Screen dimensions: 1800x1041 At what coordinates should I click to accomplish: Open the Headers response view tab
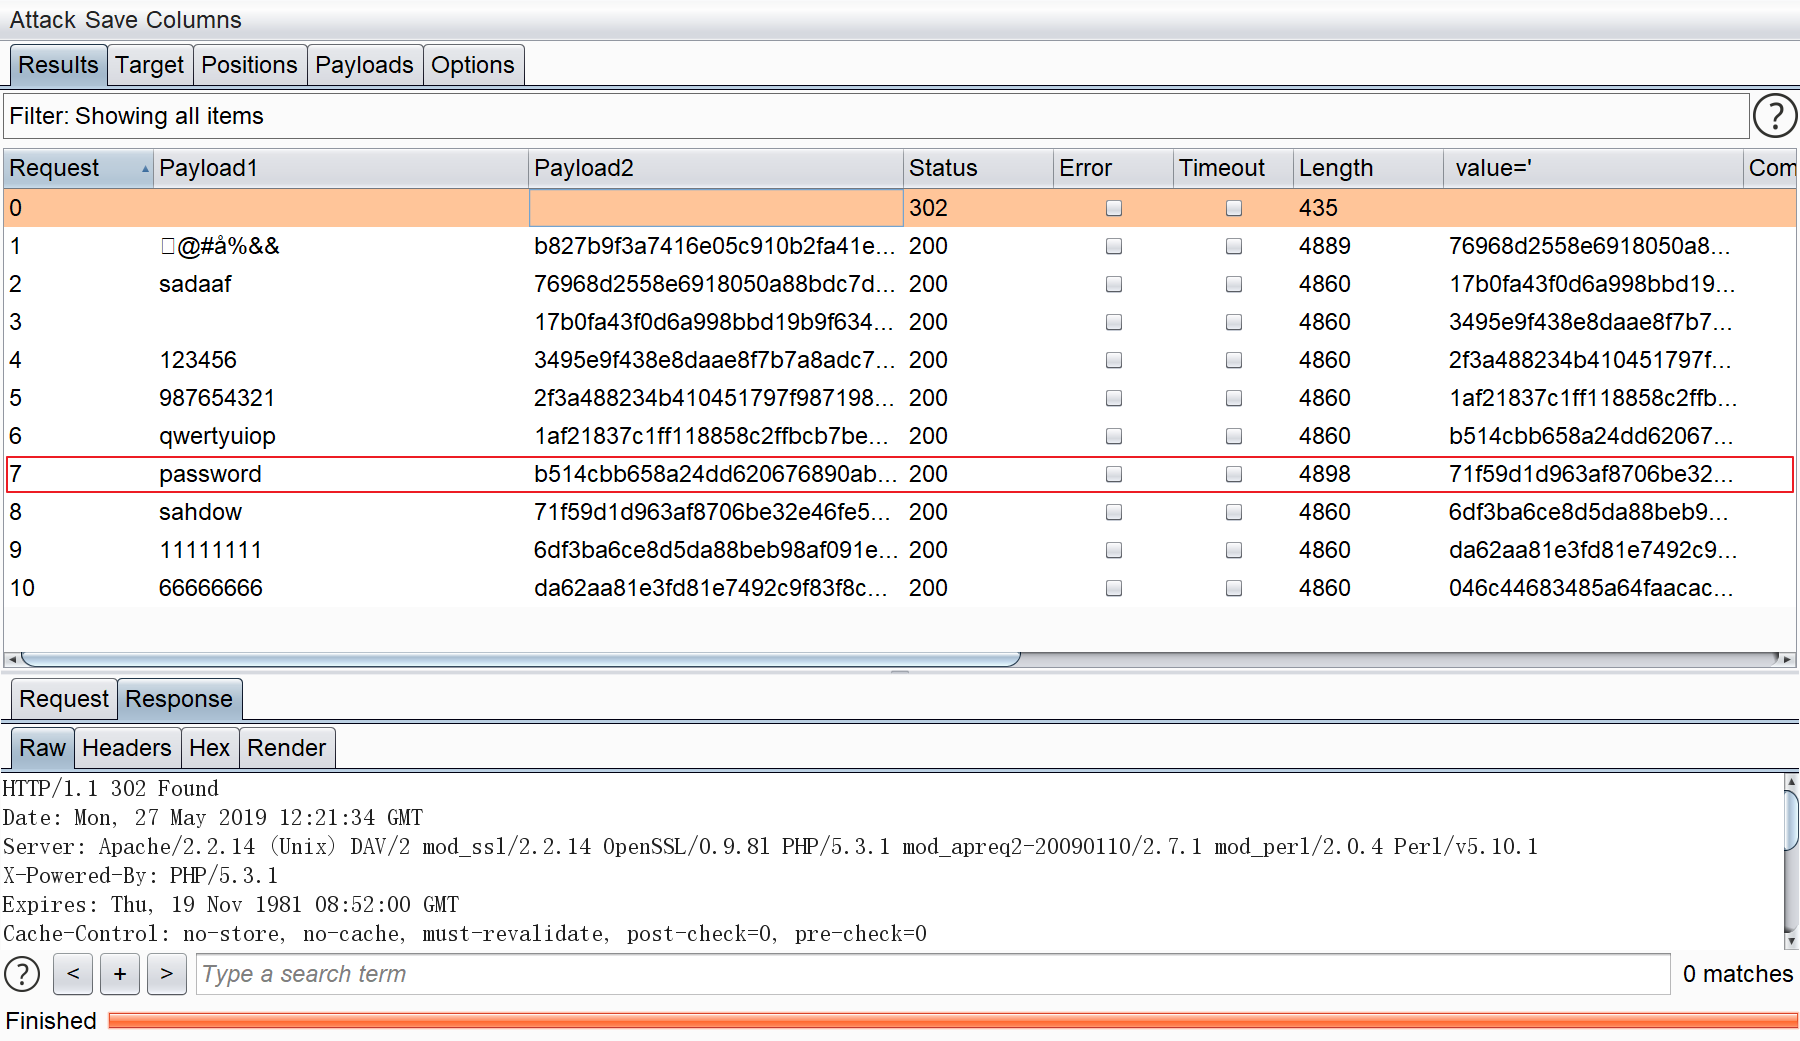[127, 748]
